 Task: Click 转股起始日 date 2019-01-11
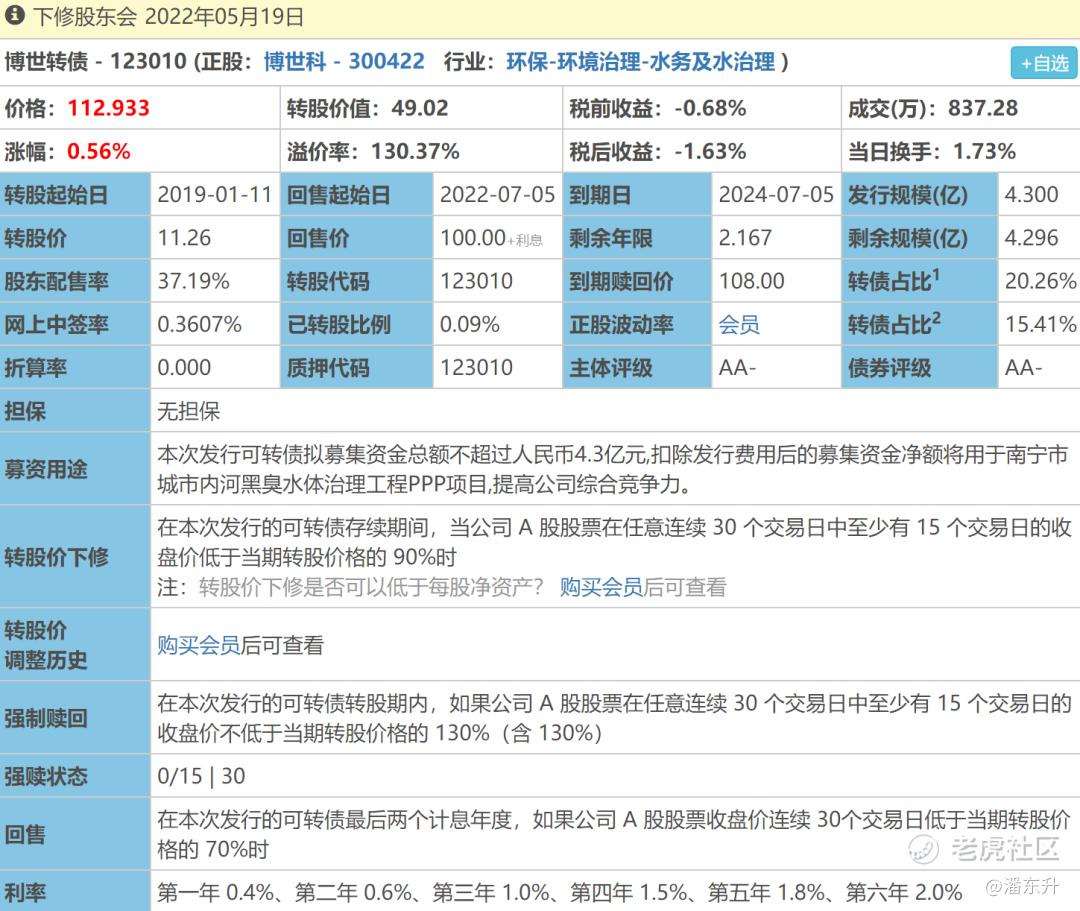click(x=215, y=194)
